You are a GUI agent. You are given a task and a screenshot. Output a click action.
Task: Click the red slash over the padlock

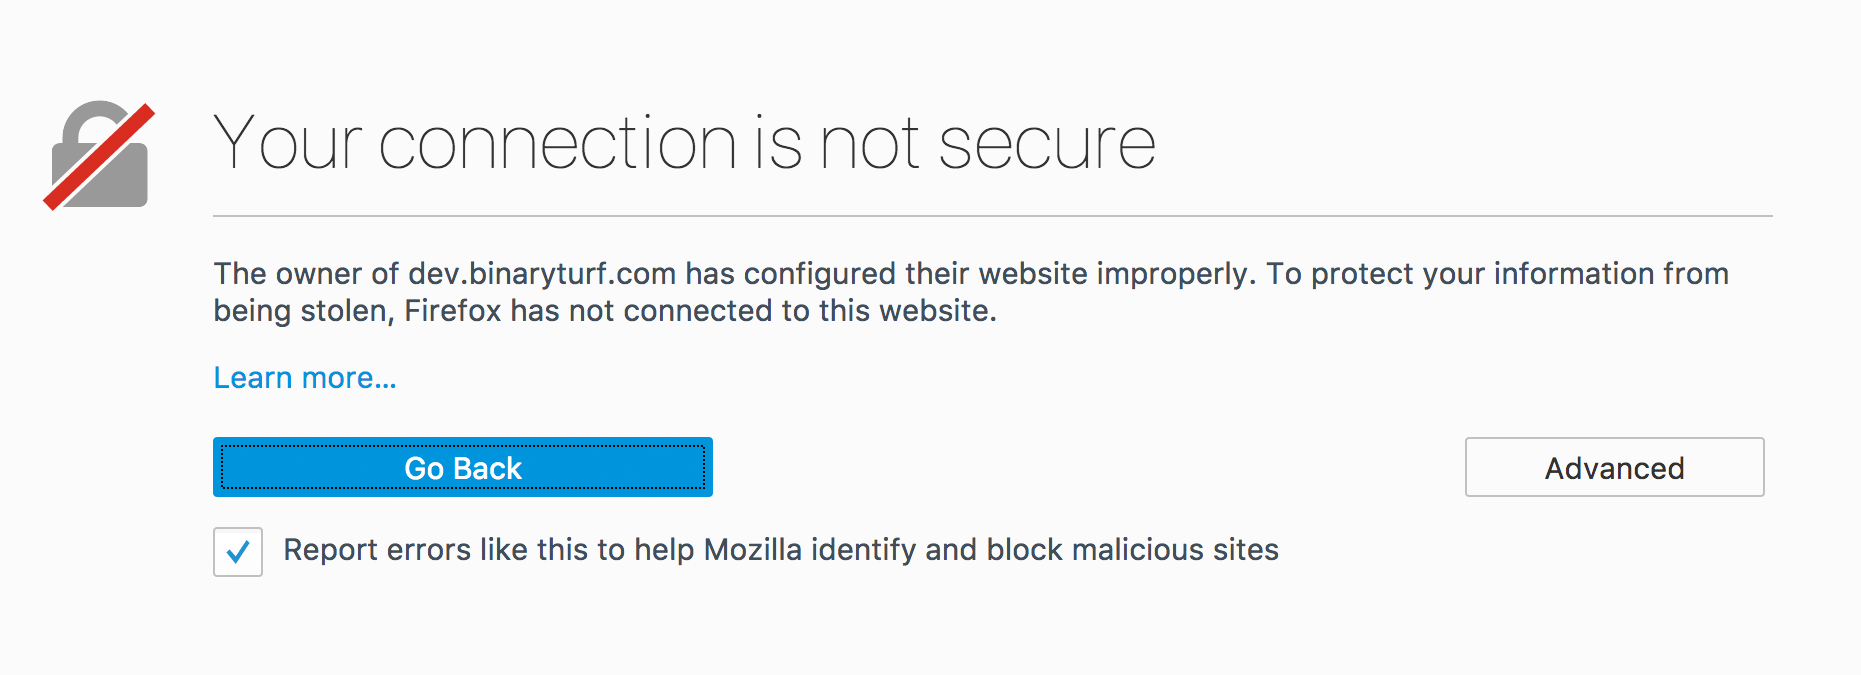point(99,157)
